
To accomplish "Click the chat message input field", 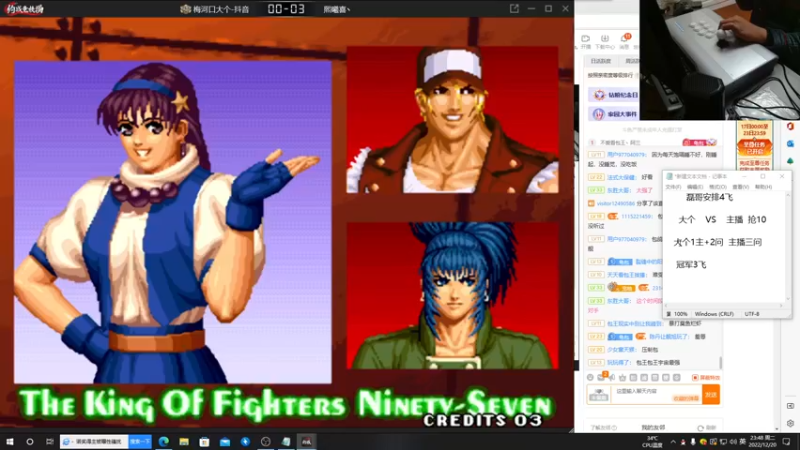I will [x=658, y=394].
